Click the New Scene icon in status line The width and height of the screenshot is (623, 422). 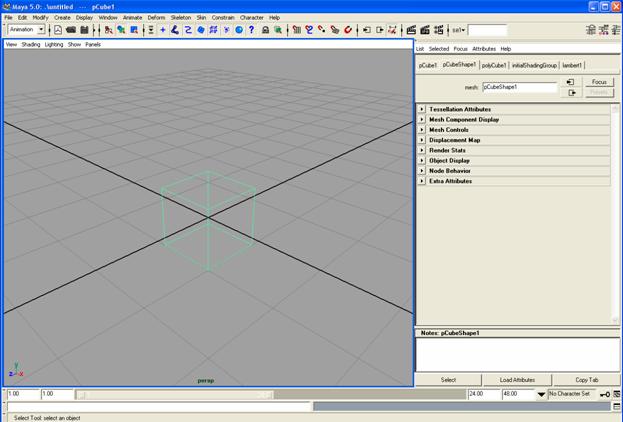(57, 30)
